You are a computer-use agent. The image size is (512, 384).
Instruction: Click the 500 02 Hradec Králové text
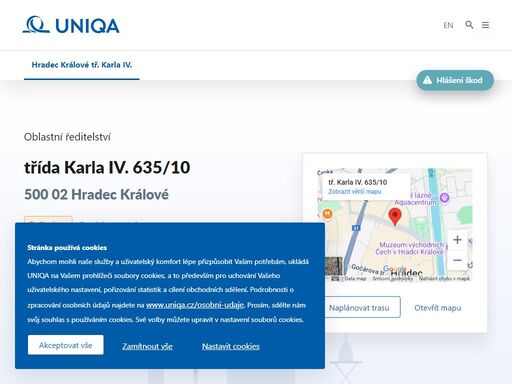coord(96,194)
